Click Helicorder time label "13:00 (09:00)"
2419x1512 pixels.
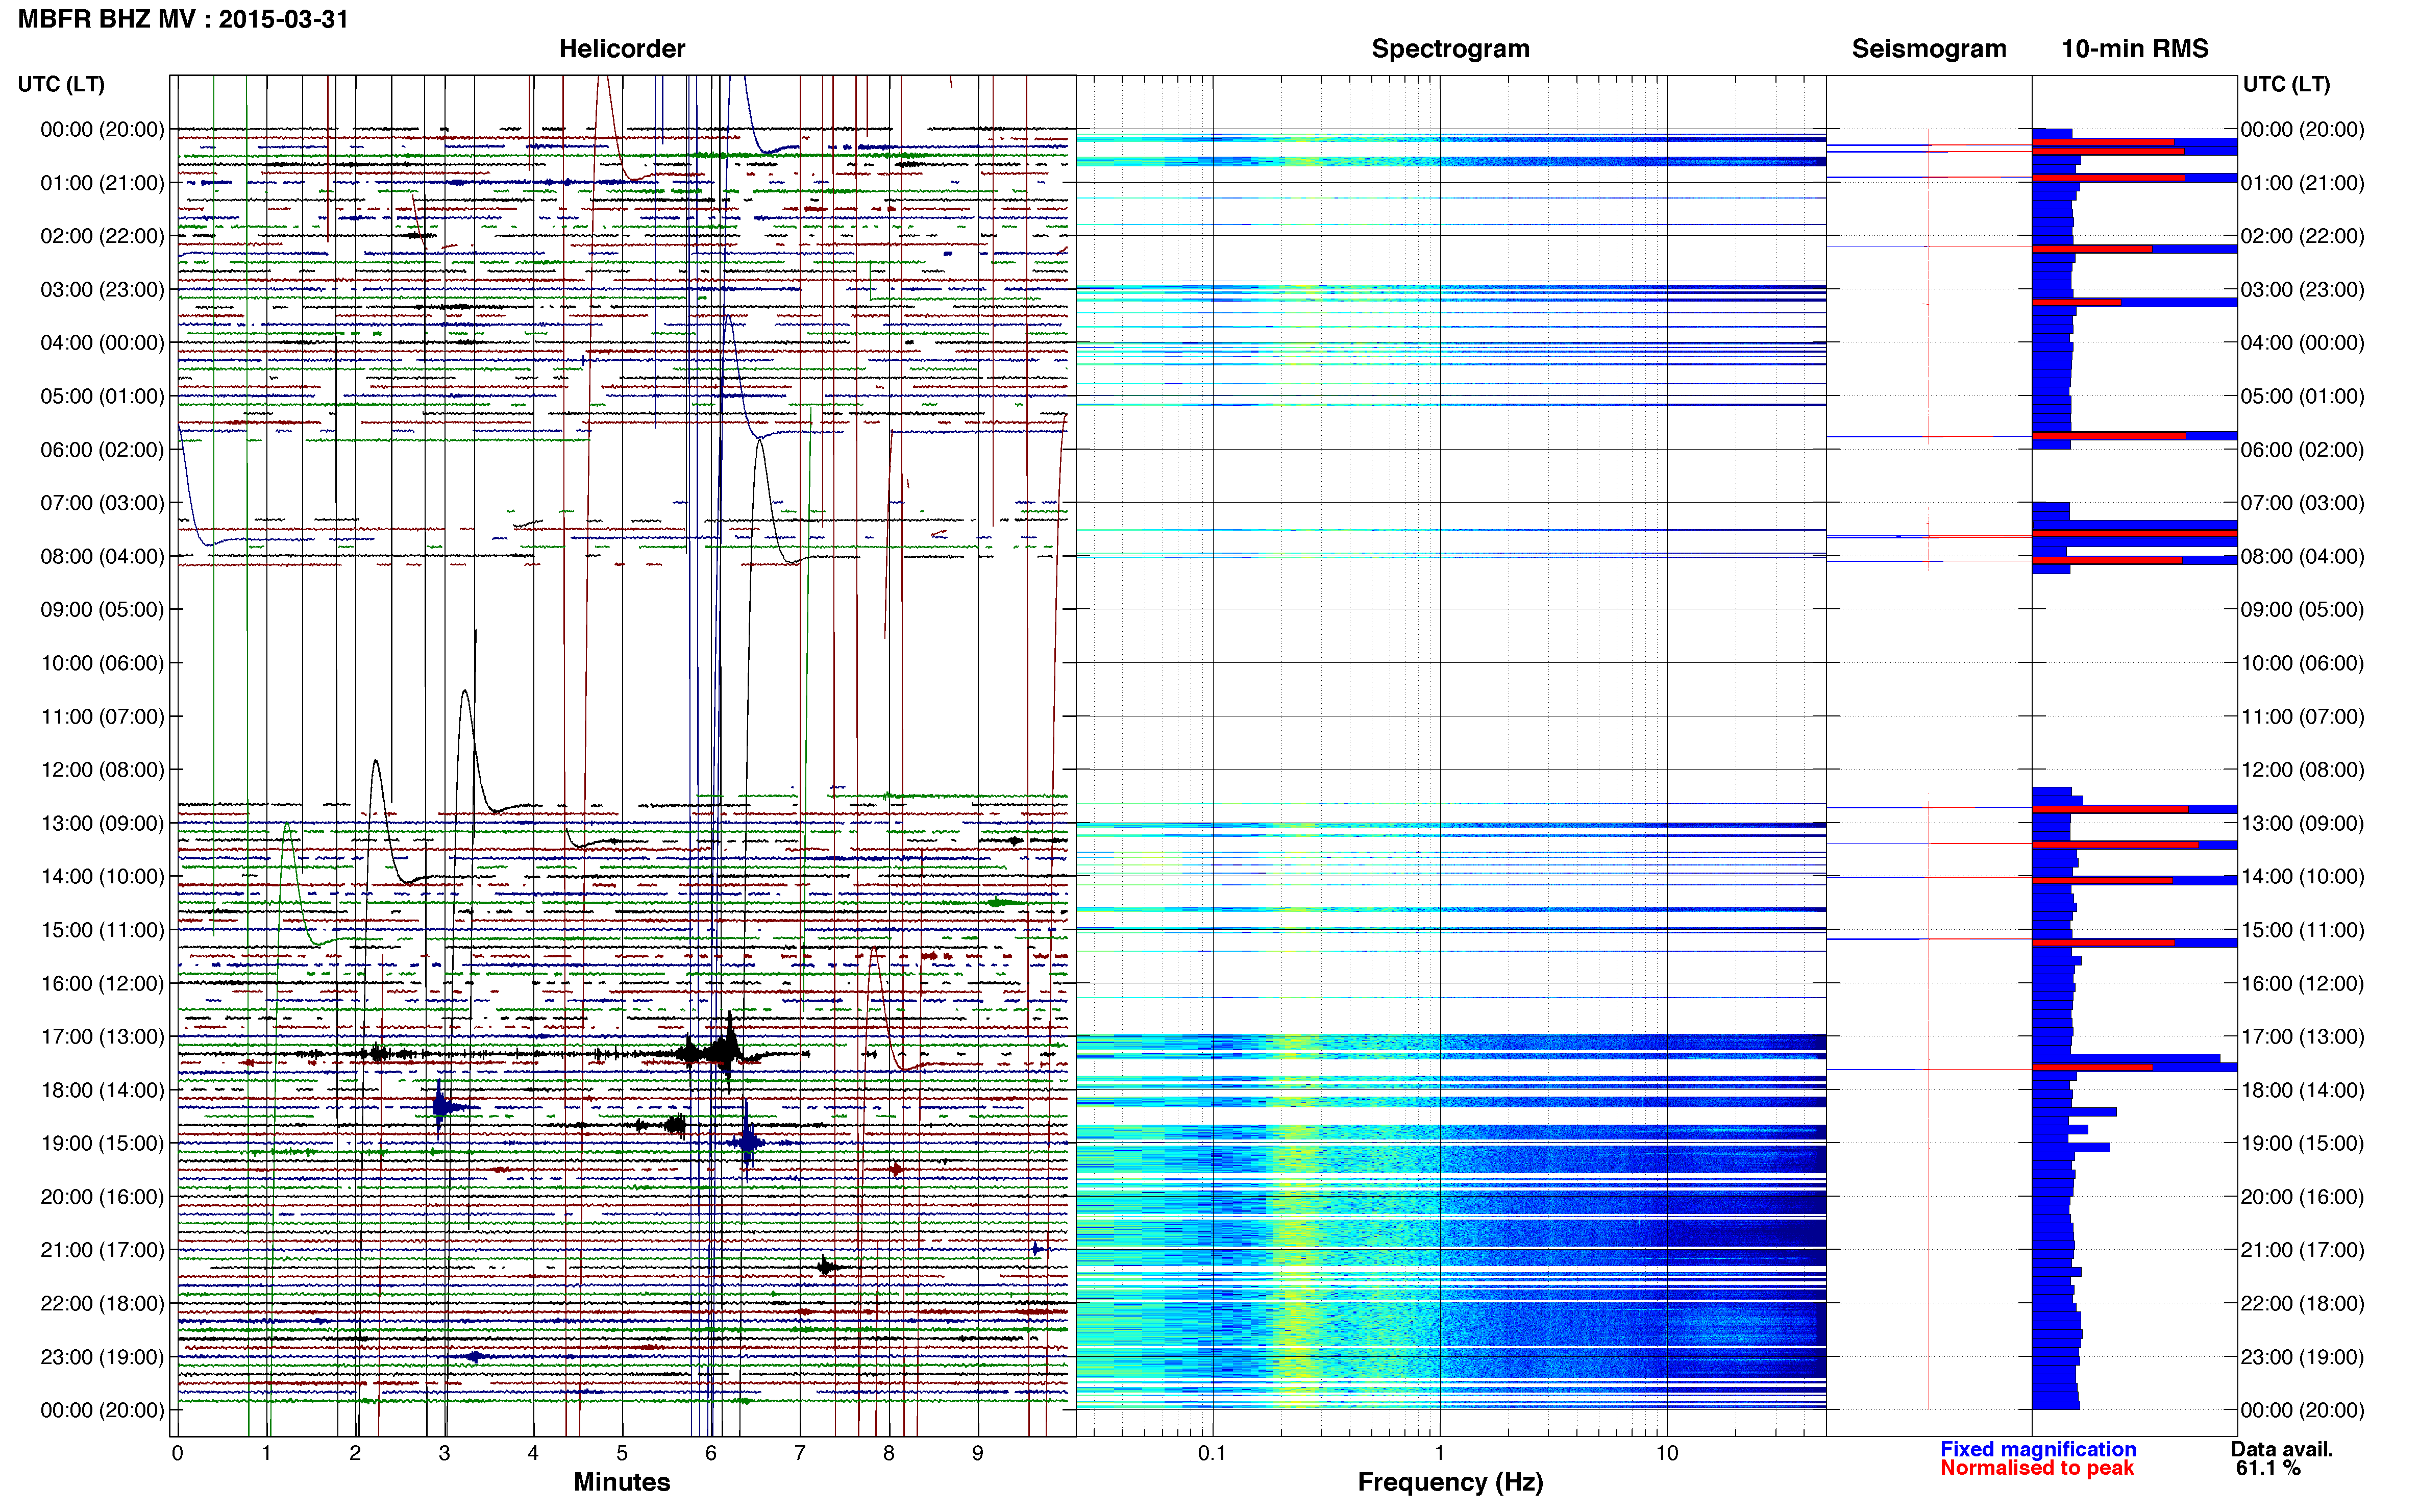click(102, 823)
